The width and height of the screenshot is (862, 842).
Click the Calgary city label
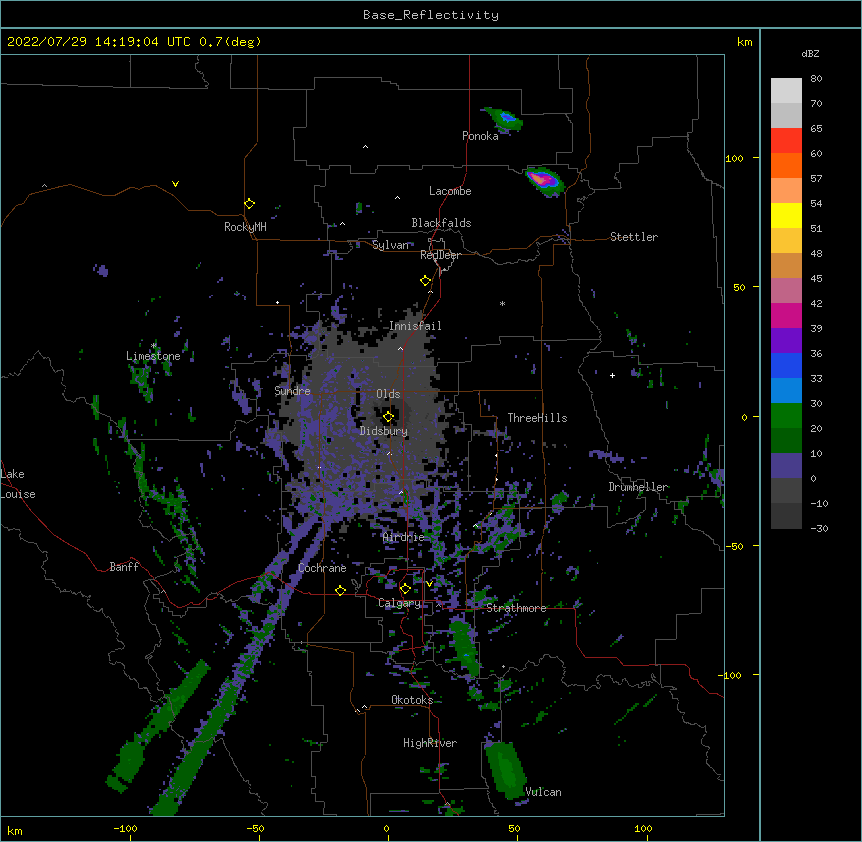click(x=399, y=603)
